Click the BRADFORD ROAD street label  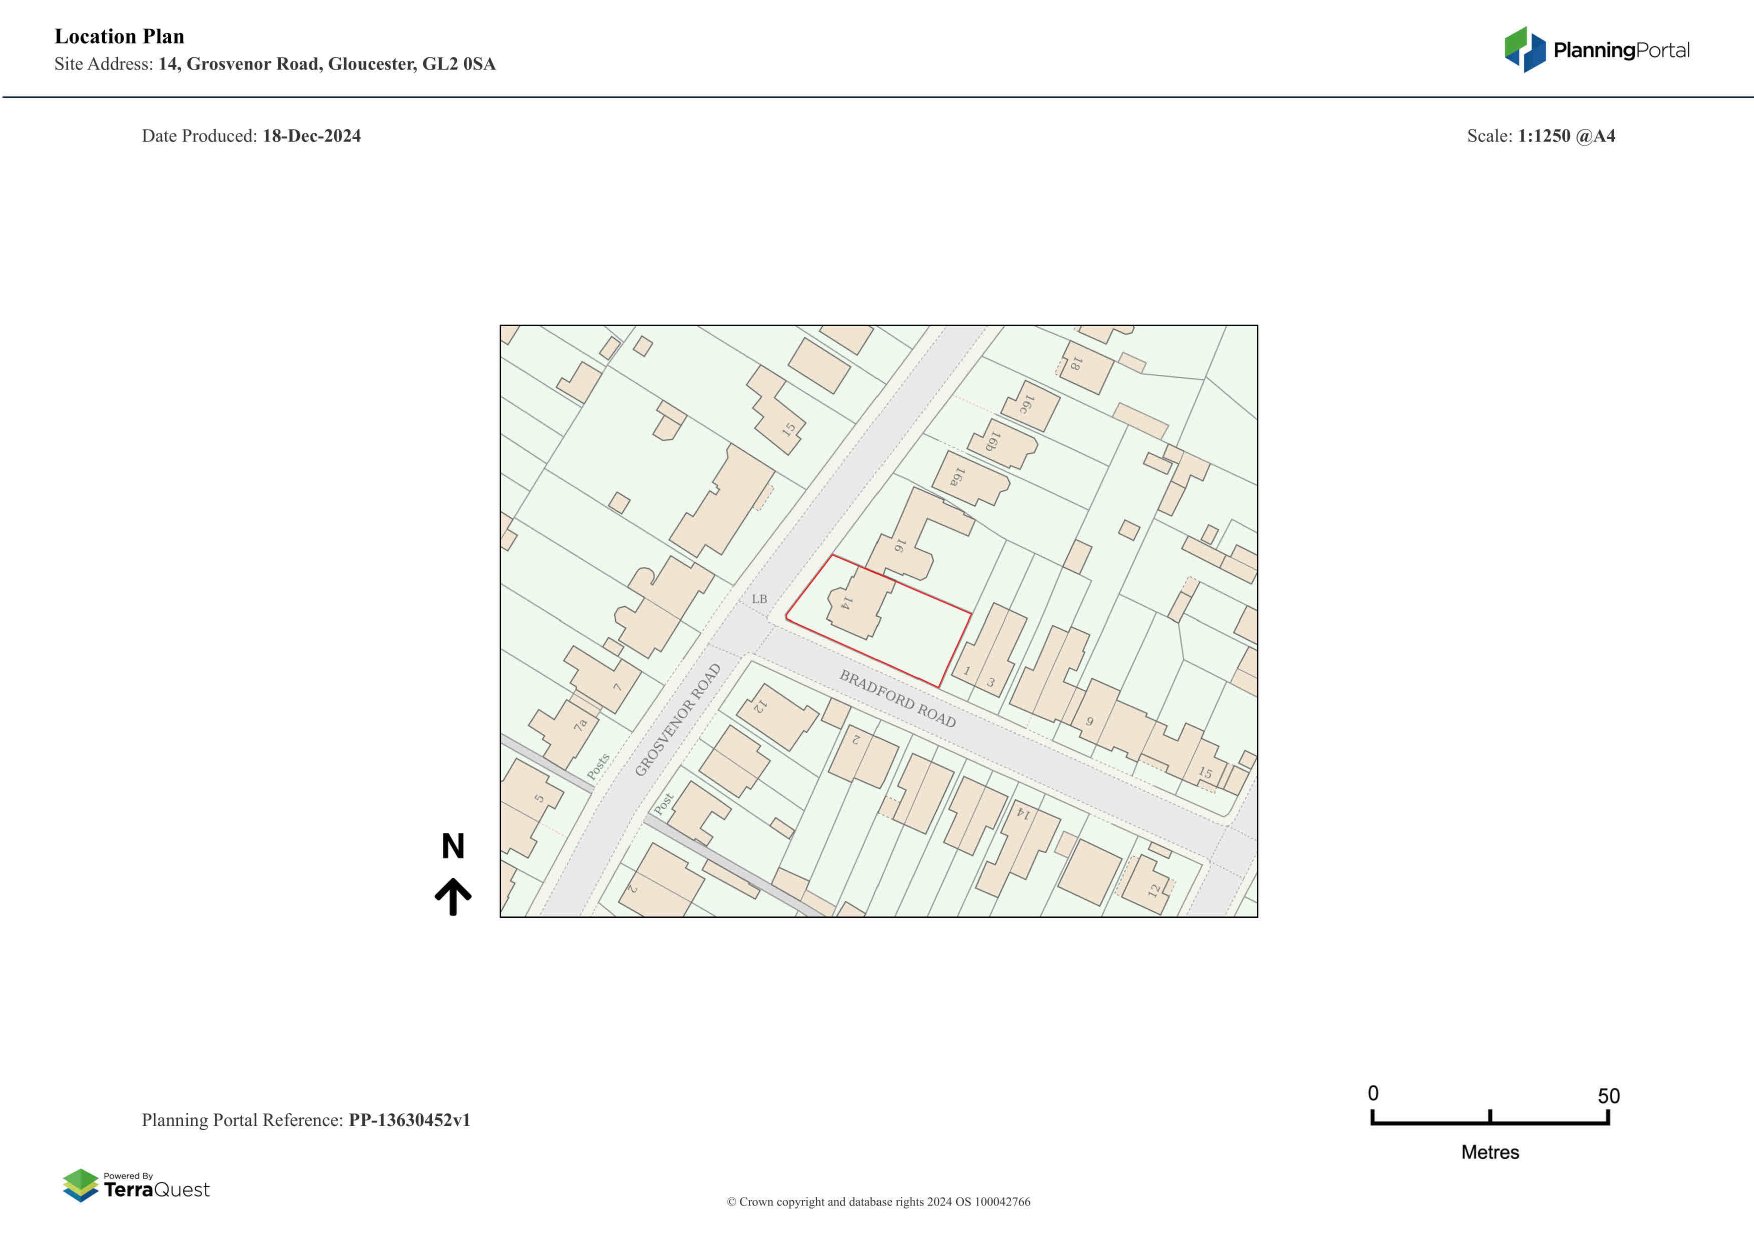[x=897, y=698]
